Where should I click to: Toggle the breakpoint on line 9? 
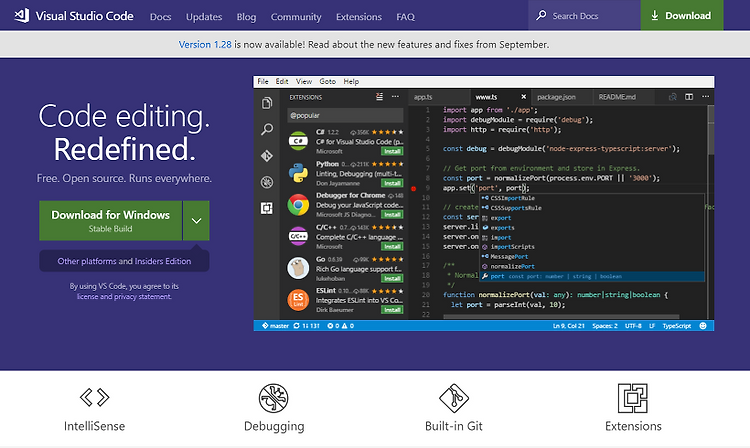pyautogui.click(x=414, y=188)
